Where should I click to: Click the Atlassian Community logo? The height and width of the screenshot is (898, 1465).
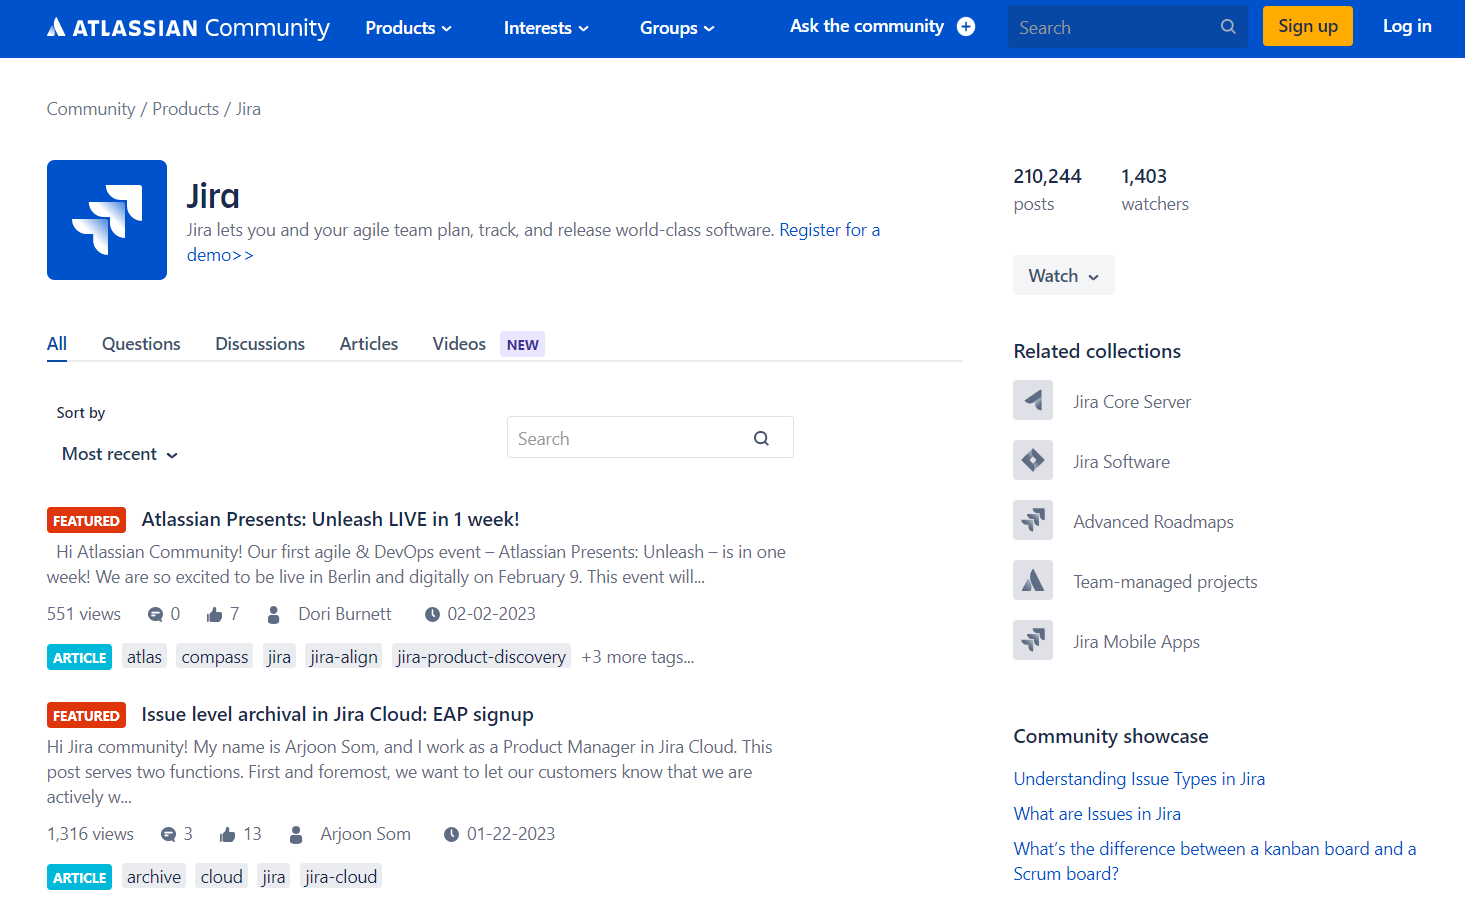click(188, 28)
